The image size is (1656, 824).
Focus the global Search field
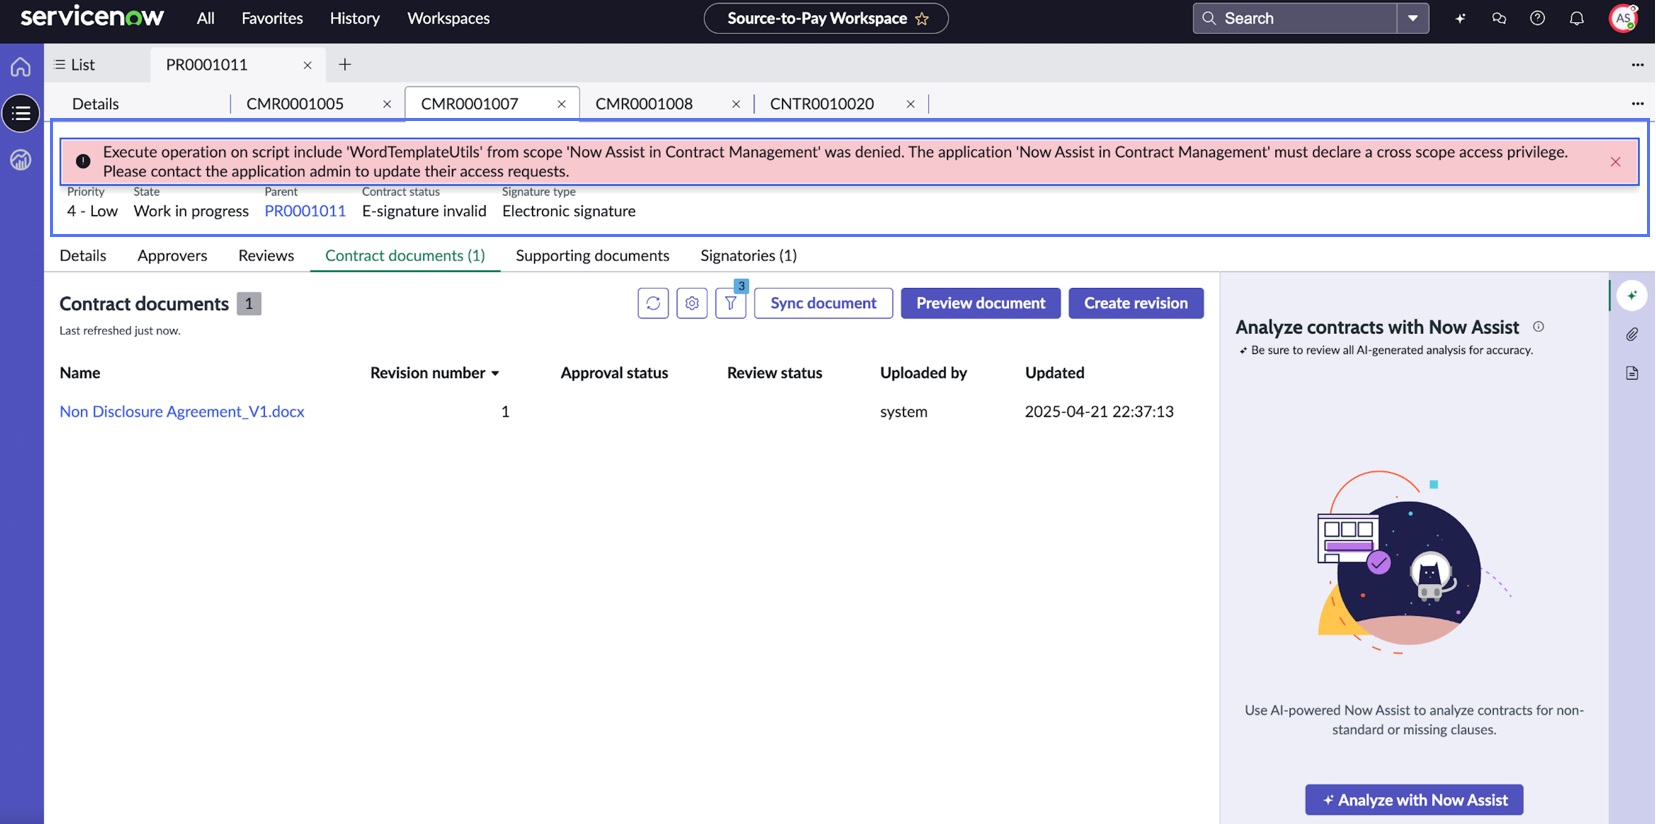coord(1295,18)
